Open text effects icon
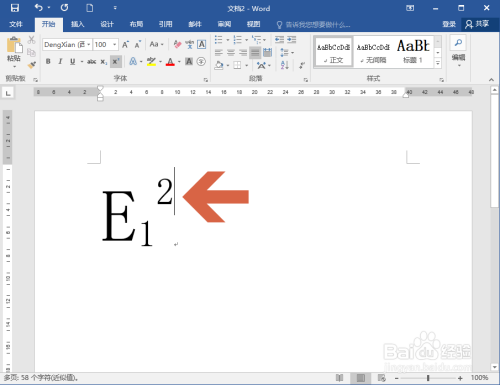Viewport: 500px width, 385px height. point(133,62)
